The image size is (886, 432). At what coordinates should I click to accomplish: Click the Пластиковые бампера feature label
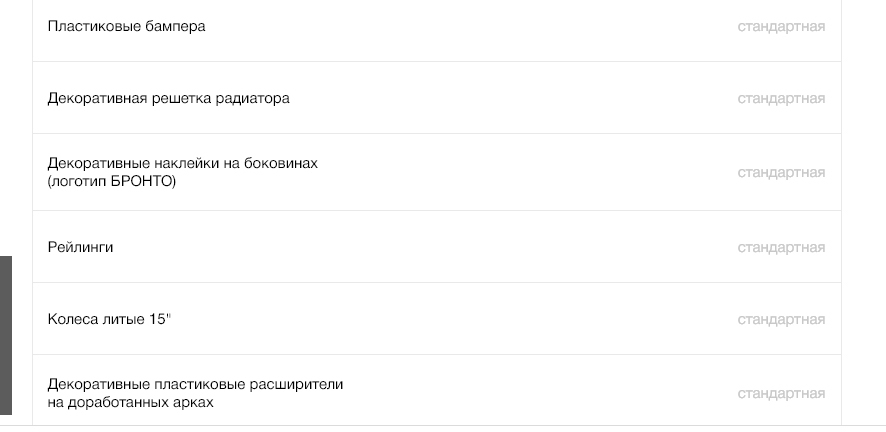pos(127,26)
